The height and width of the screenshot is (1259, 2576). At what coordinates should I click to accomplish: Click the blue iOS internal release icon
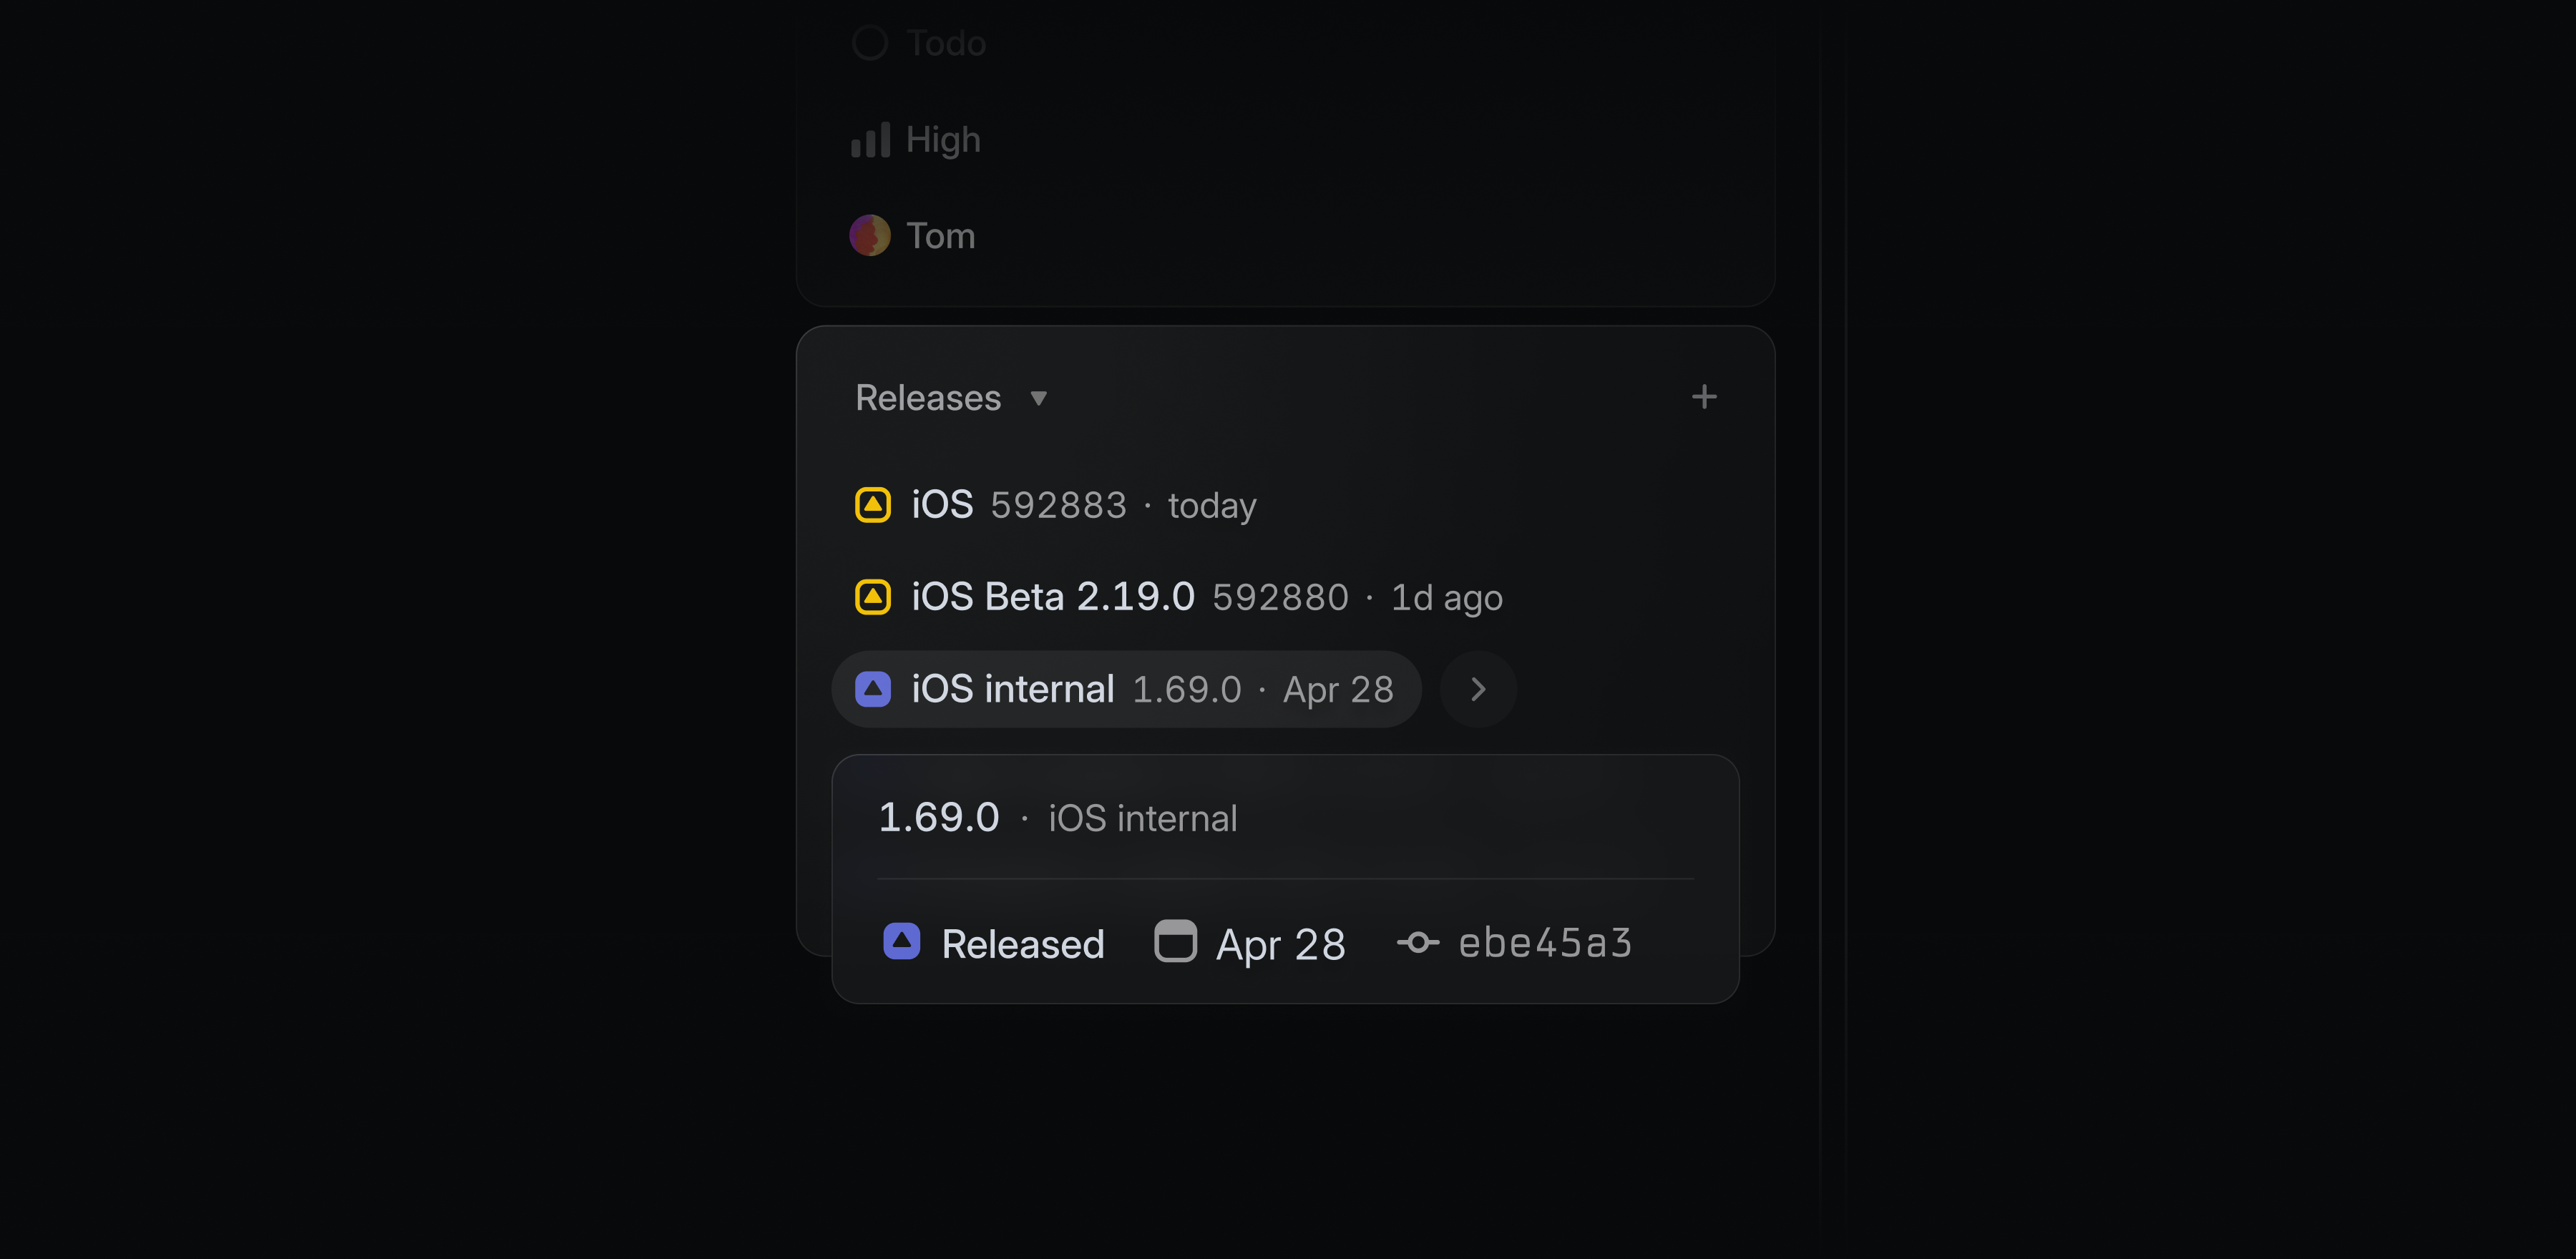click(872, 688)
